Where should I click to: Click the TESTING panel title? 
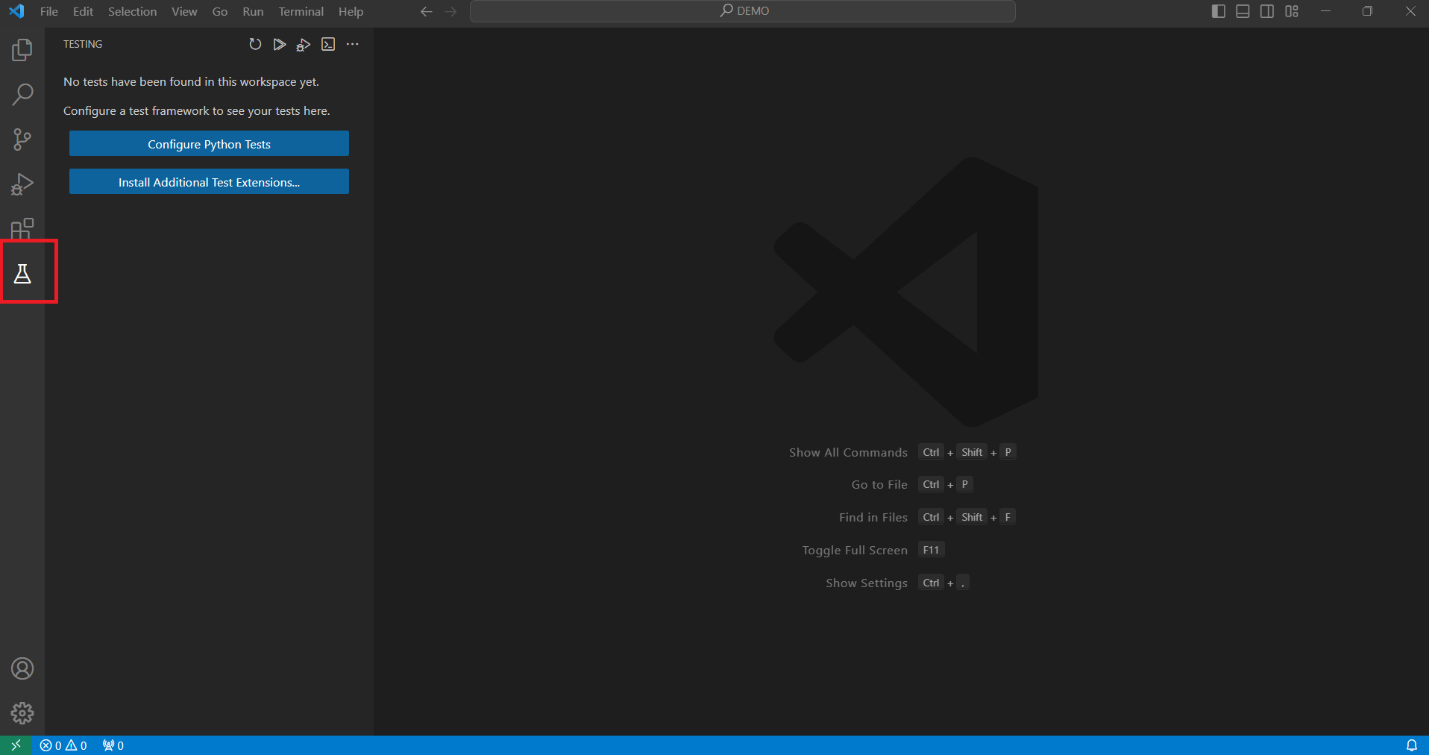[x=83, y=44]
